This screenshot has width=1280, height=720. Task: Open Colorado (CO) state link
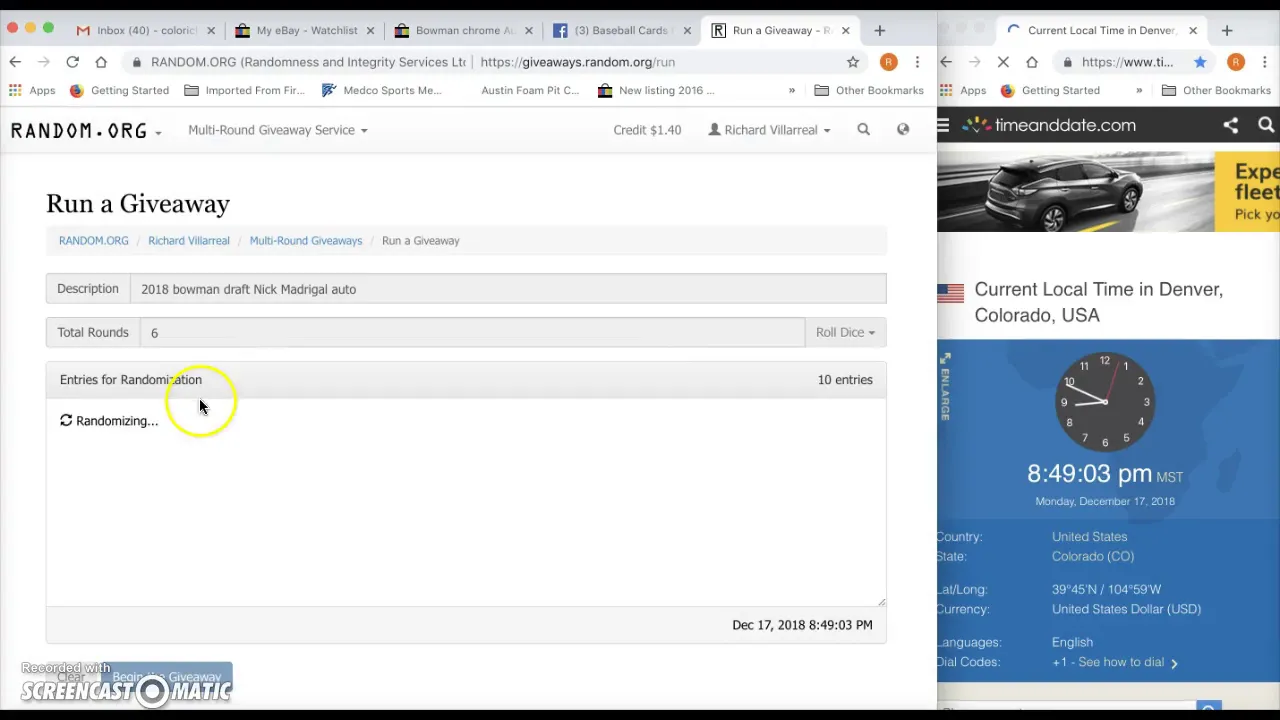click(1092, 557)
